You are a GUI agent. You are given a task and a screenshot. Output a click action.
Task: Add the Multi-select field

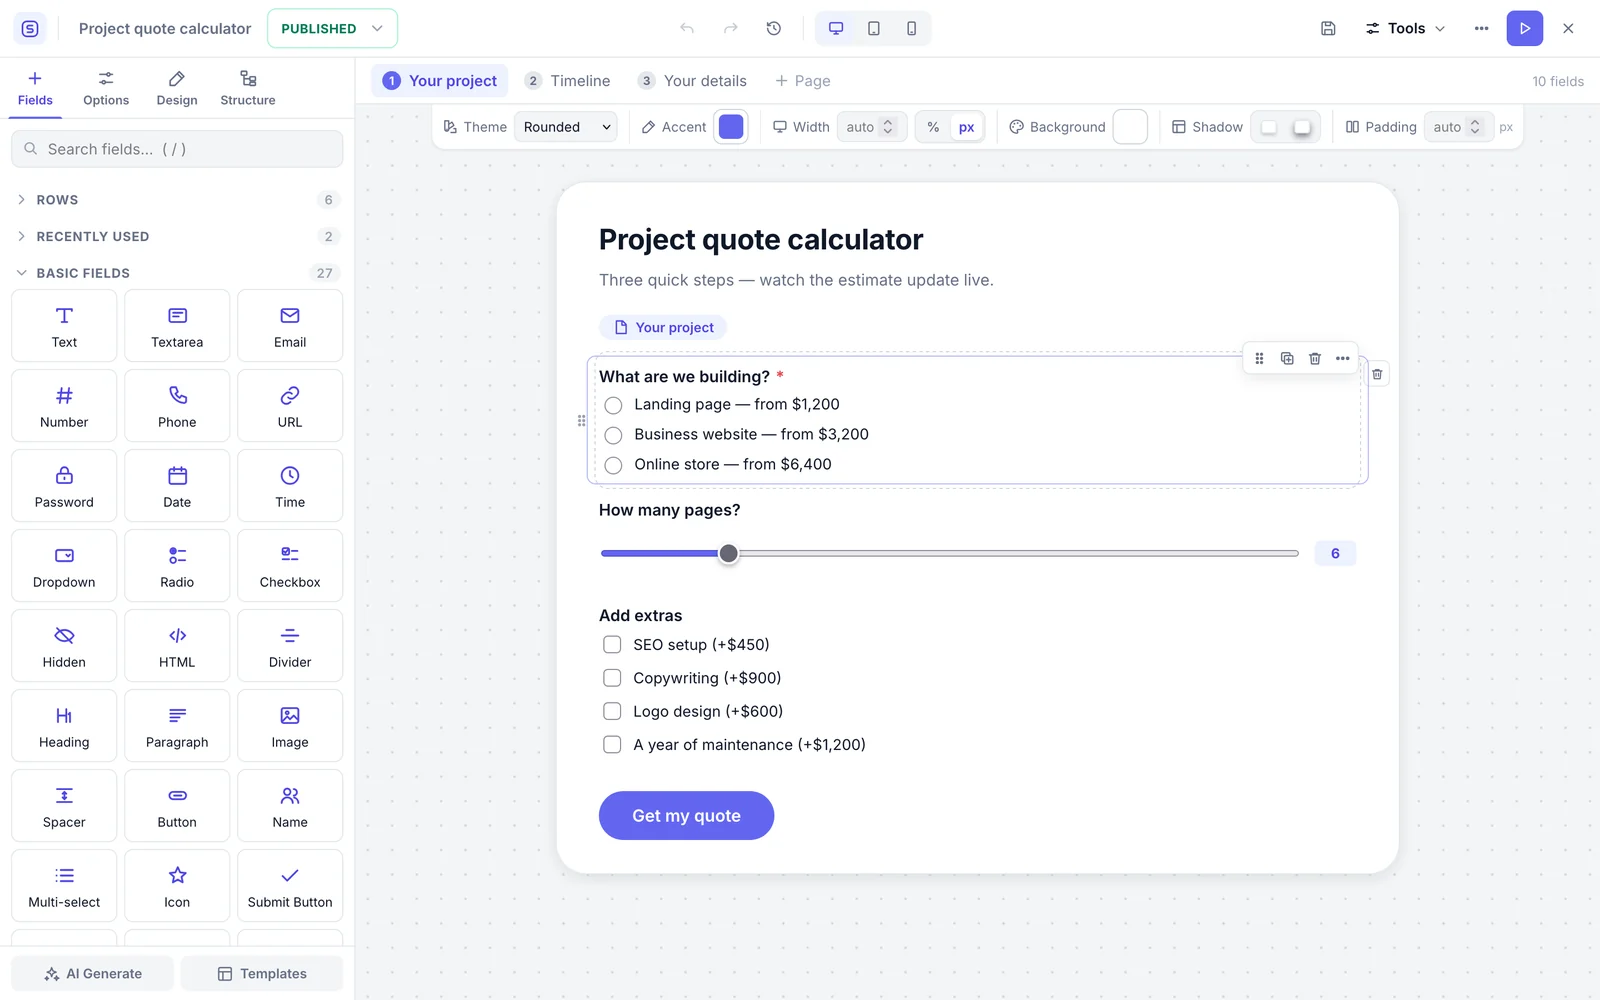[x=64, y=886]
